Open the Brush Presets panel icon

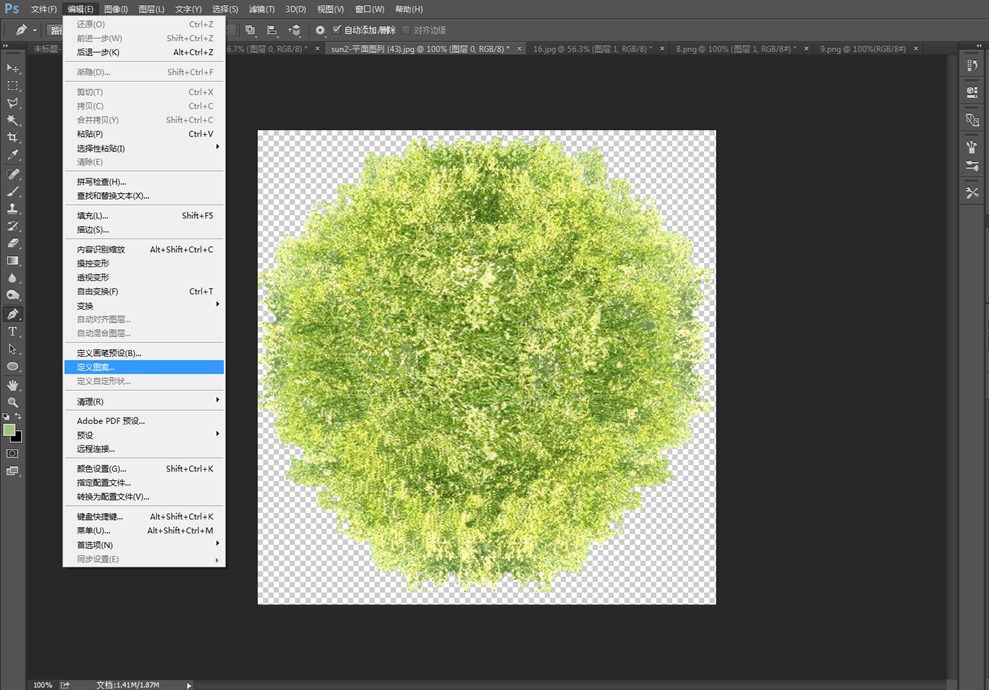pos(972,166)
